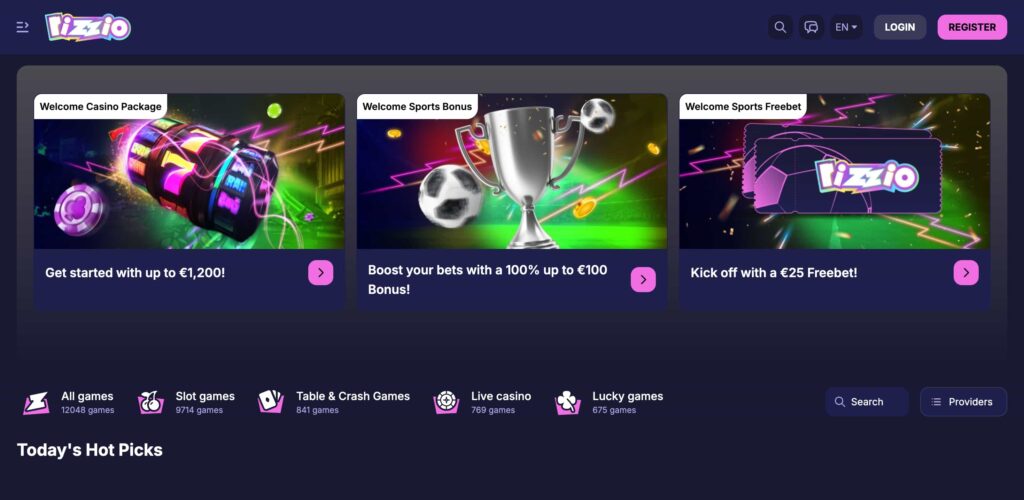Viewport: 1024px width, 500px height.
Task: Open the Providers filter list
Action: [x=963, y=402]
